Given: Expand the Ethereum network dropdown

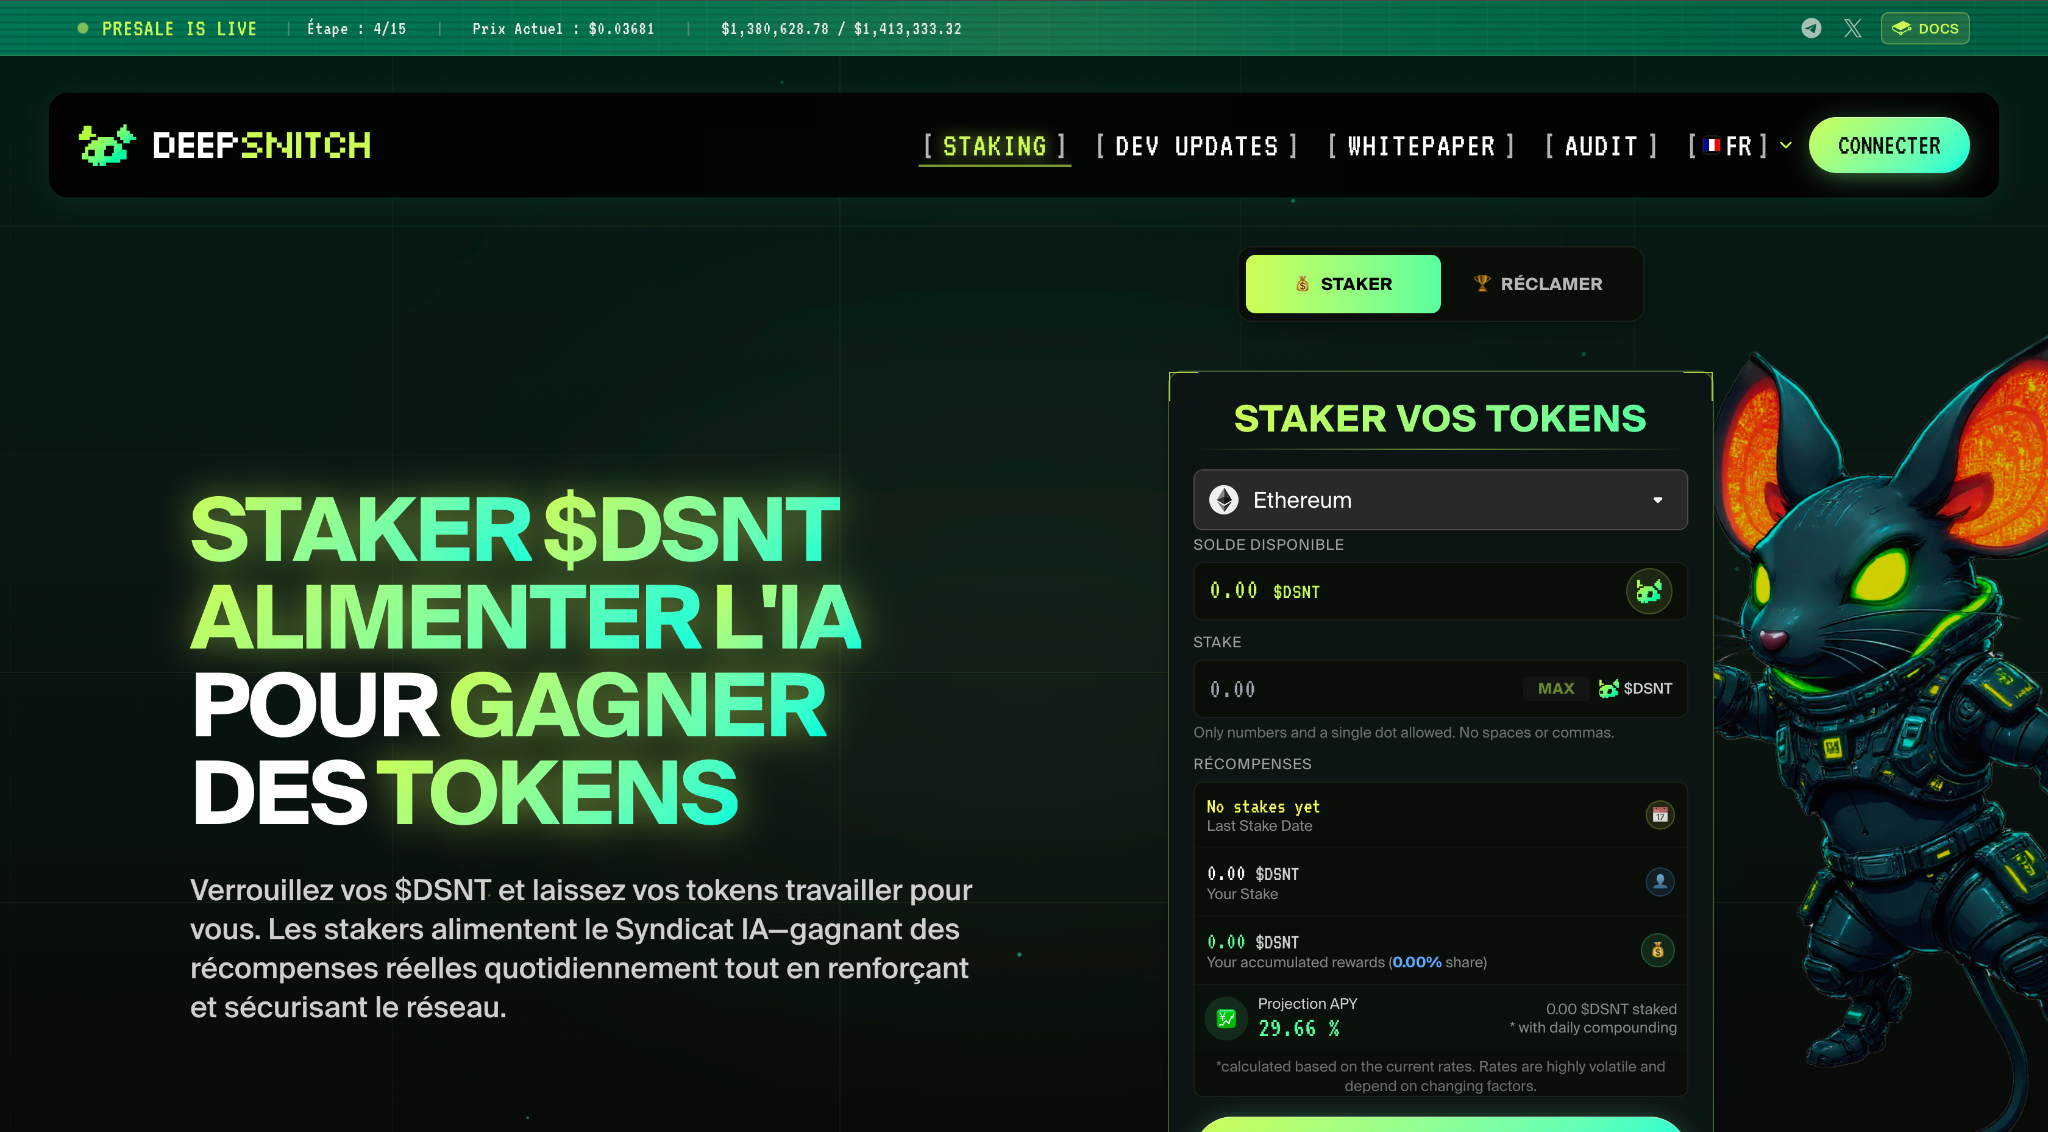Looking at the screenshot, I should [1440, 500].
